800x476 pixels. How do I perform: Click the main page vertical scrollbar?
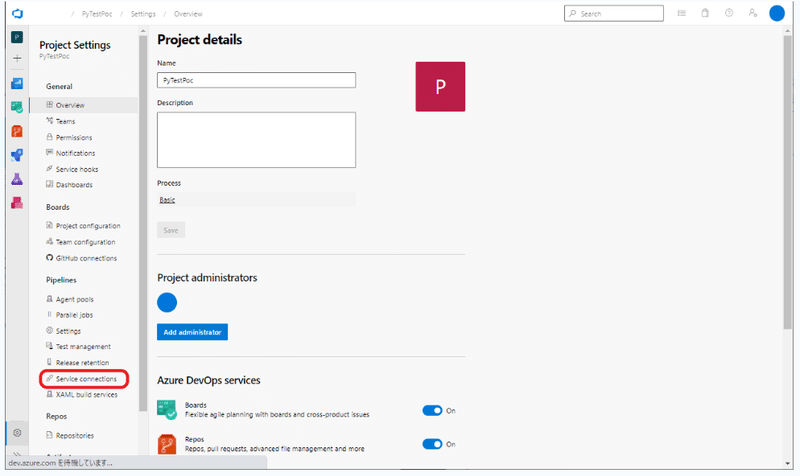788,182
